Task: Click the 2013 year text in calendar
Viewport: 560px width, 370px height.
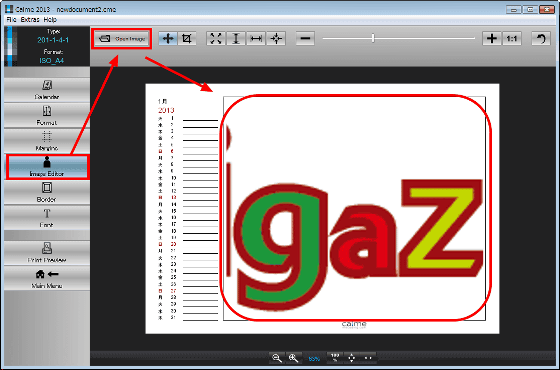Action: coord(166,110)
